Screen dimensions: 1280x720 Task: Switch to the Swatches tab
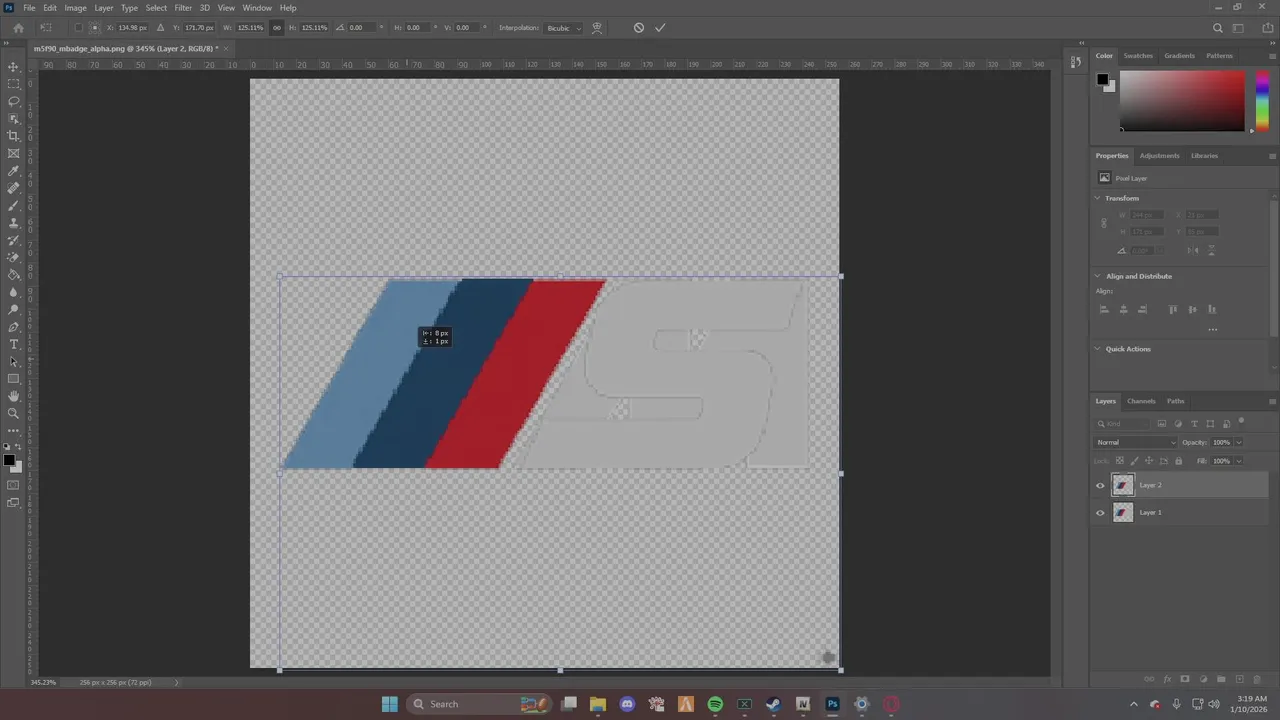coord(1138,56)
